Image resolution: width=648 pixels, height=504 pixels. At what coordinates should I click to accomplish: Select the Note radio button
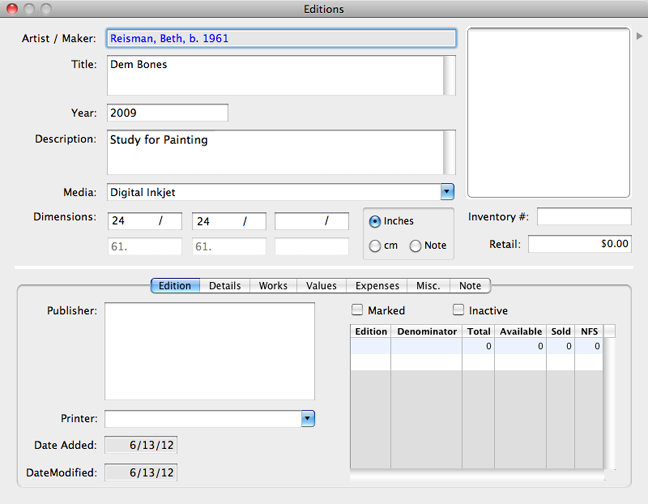415,246
